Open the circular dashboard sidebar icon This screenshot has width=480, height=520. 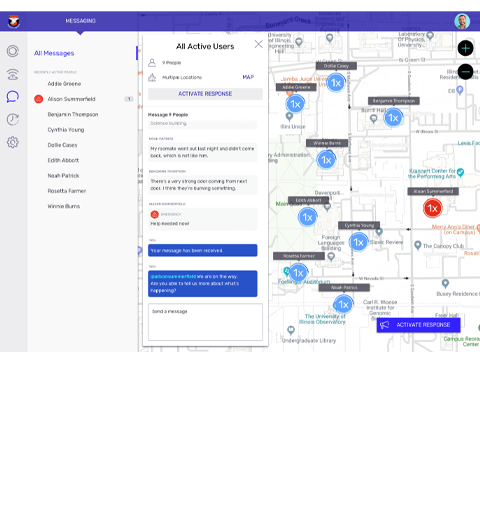[x=13, y=51]
